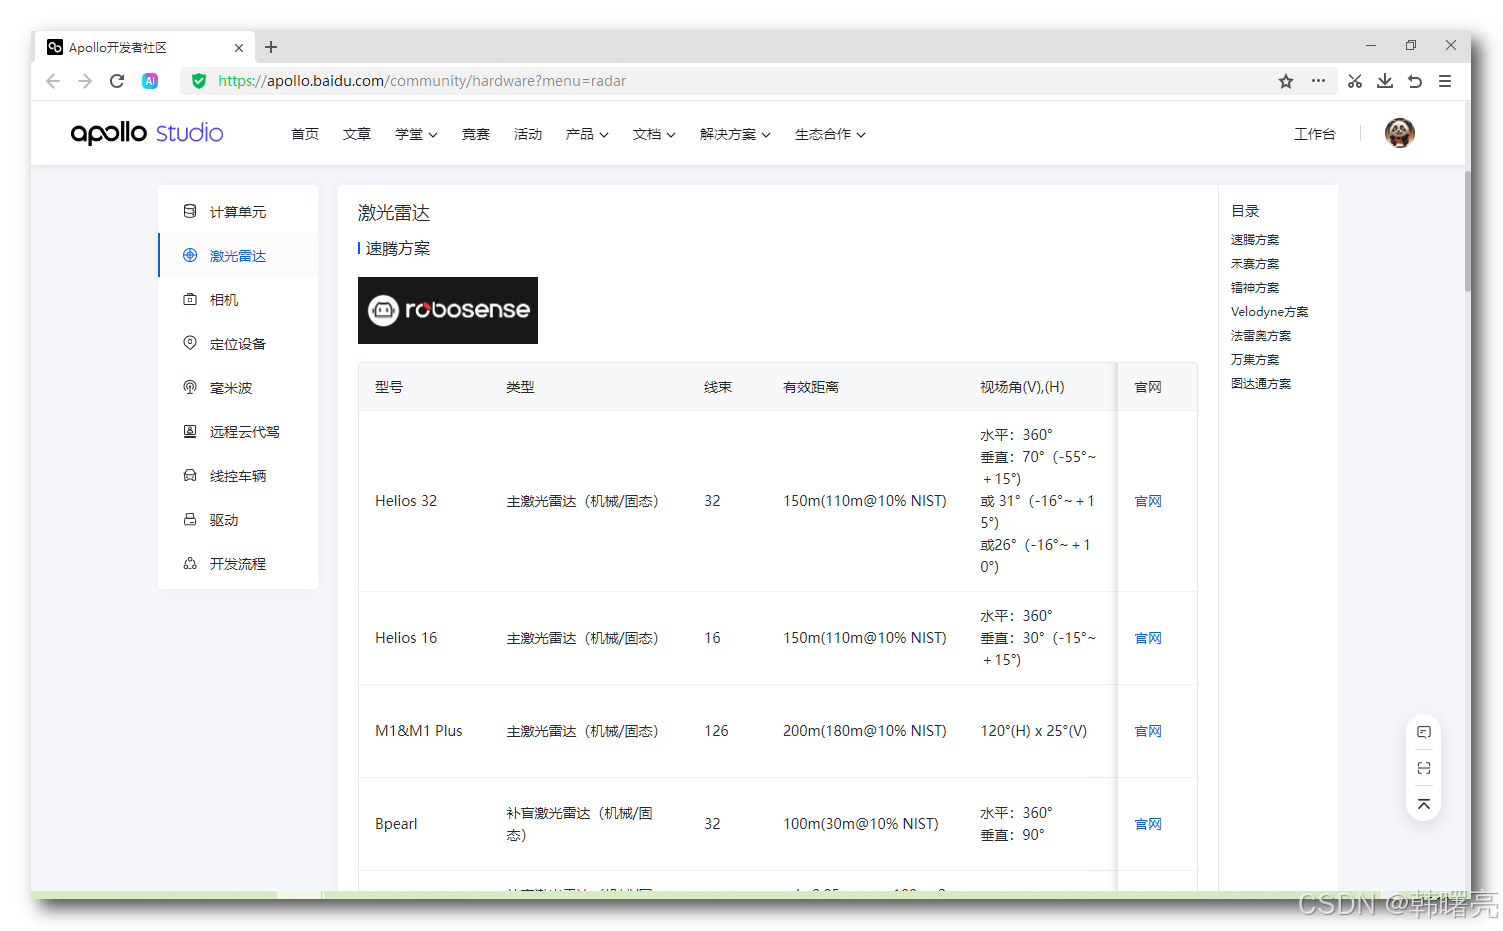Image resolution: width=1503 pixels, height=931 pixels.
Task: Open the downloads icon in toolbar
Action: tap(1385, 81)
